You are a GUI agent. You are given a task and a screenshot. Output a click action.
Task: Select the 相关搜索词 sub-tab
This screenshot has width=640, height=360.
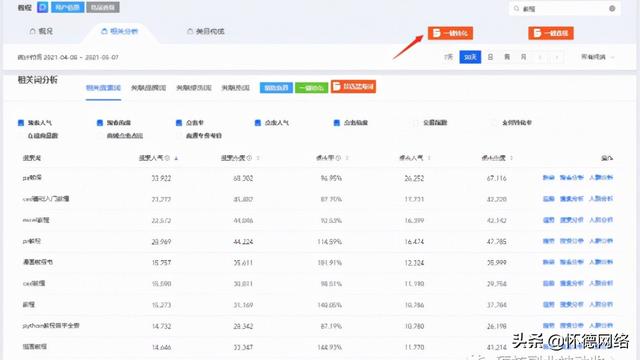[103, 88]
